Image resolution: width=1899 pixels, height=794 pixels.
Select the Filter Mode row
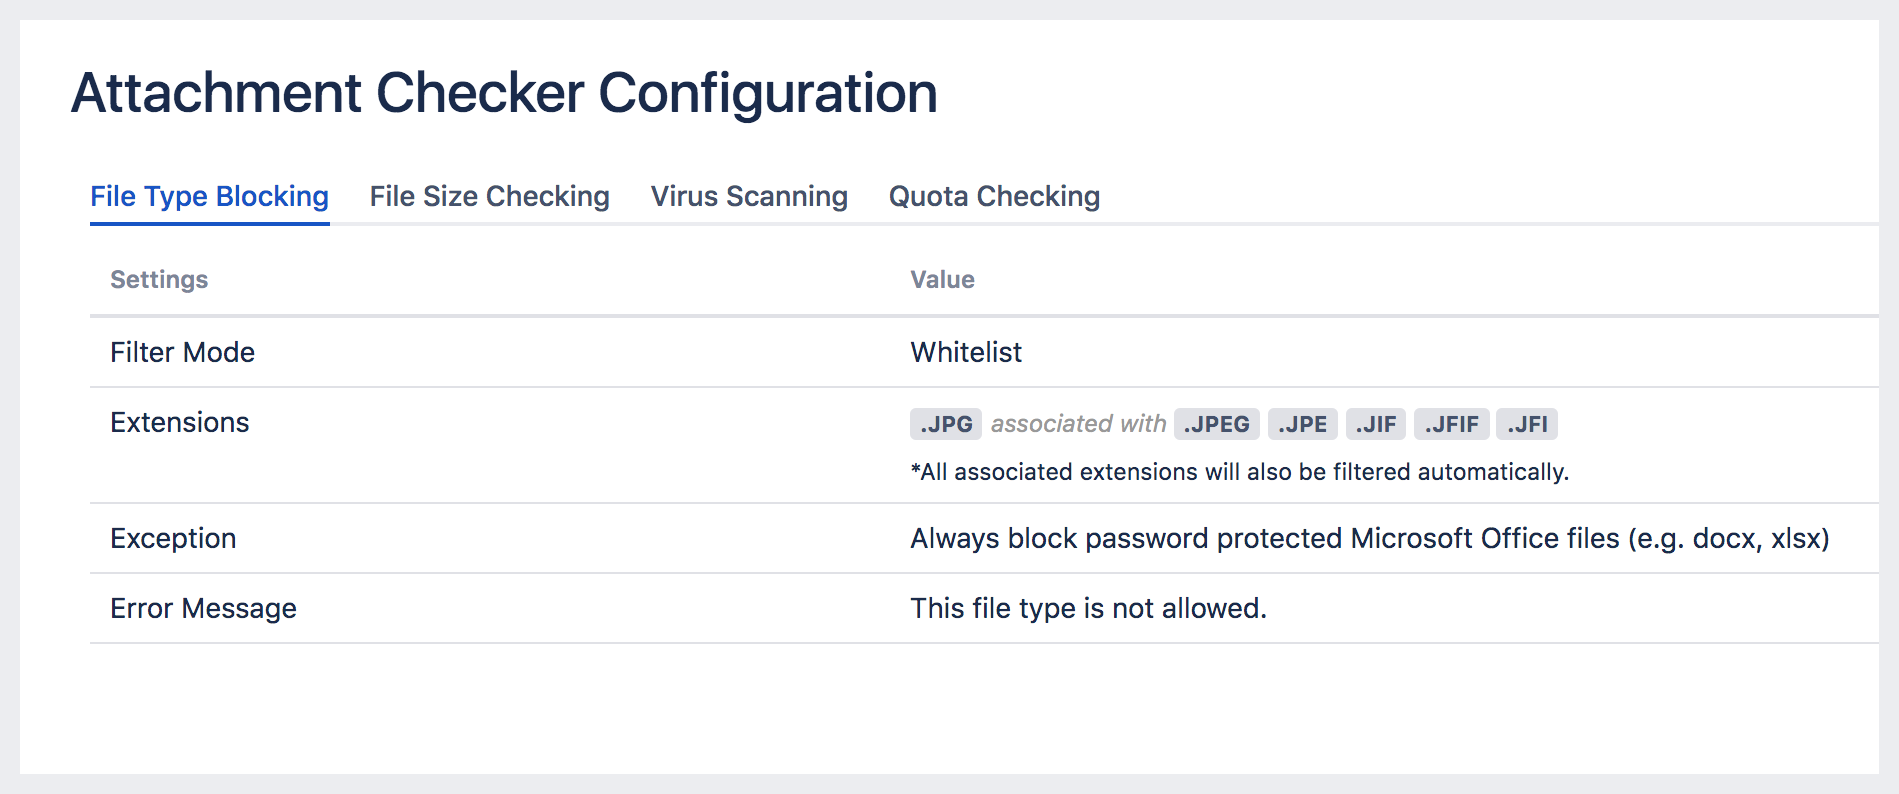click(183, 352)
